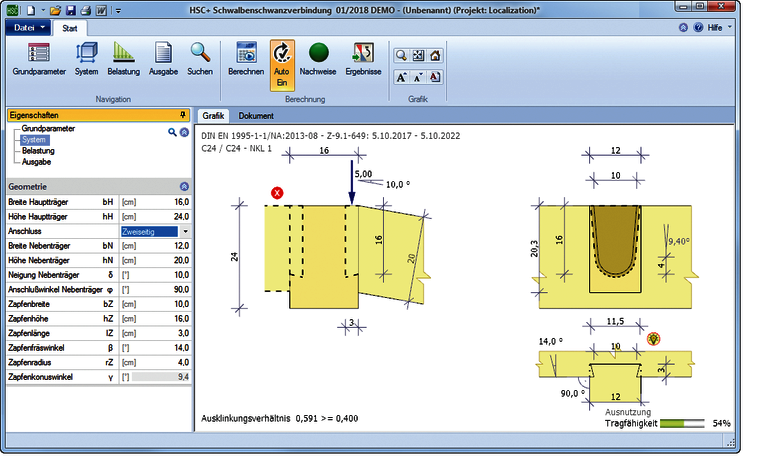Viewport: 760px width, 461px height.
Task: Collapse the Geometrie section
Action: tap(184, 187)
